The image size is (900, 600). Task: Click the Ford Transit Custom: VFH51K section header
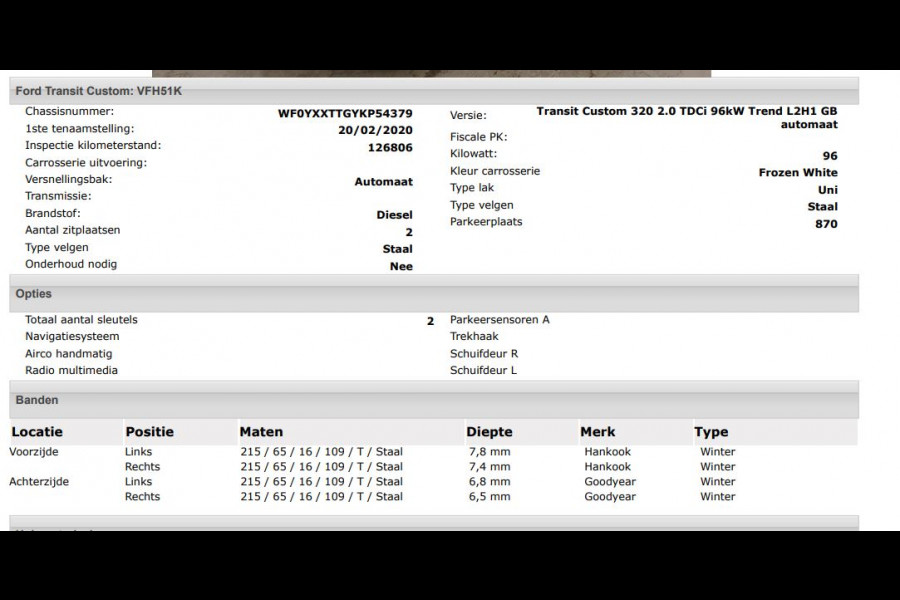(x=99, y=91)
